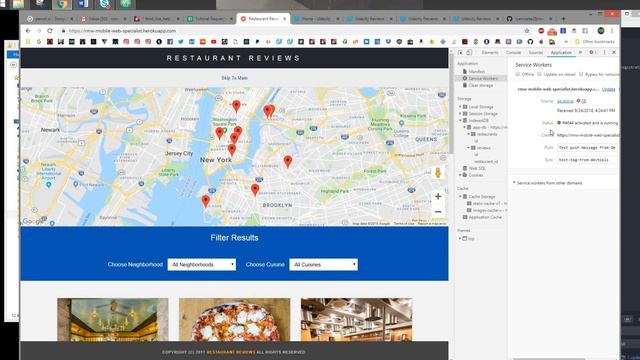Click the Facebook bookmark icon
This screenshot has height=360, width=640.
(x=170, y=42)
